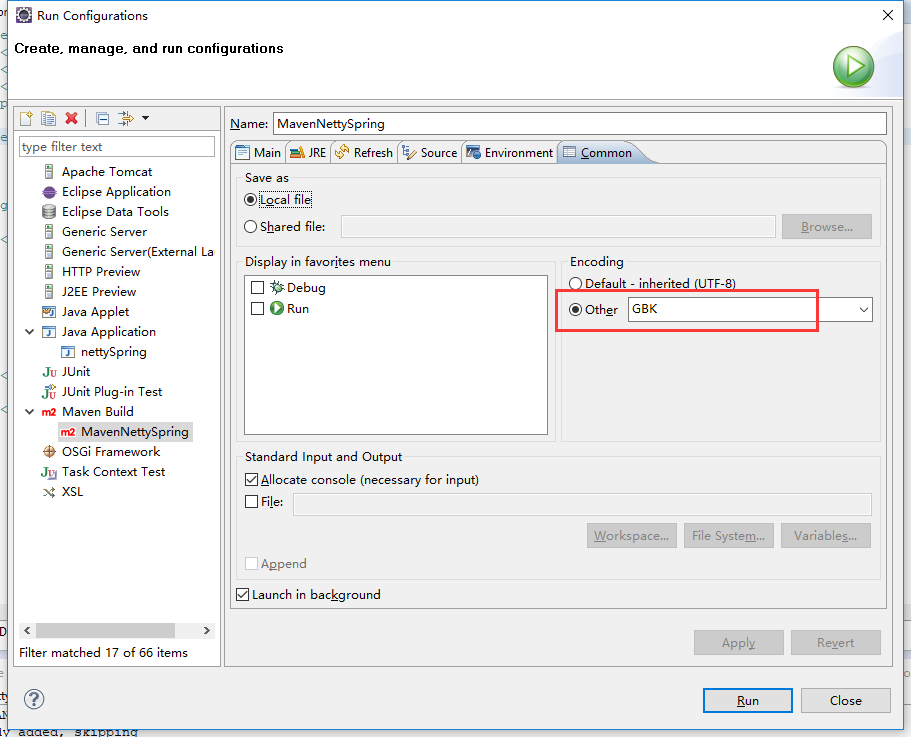Screen dimensions: 911x737
Task: Open the GBK encoding dropdown
Action: click(x=863, y=309)
